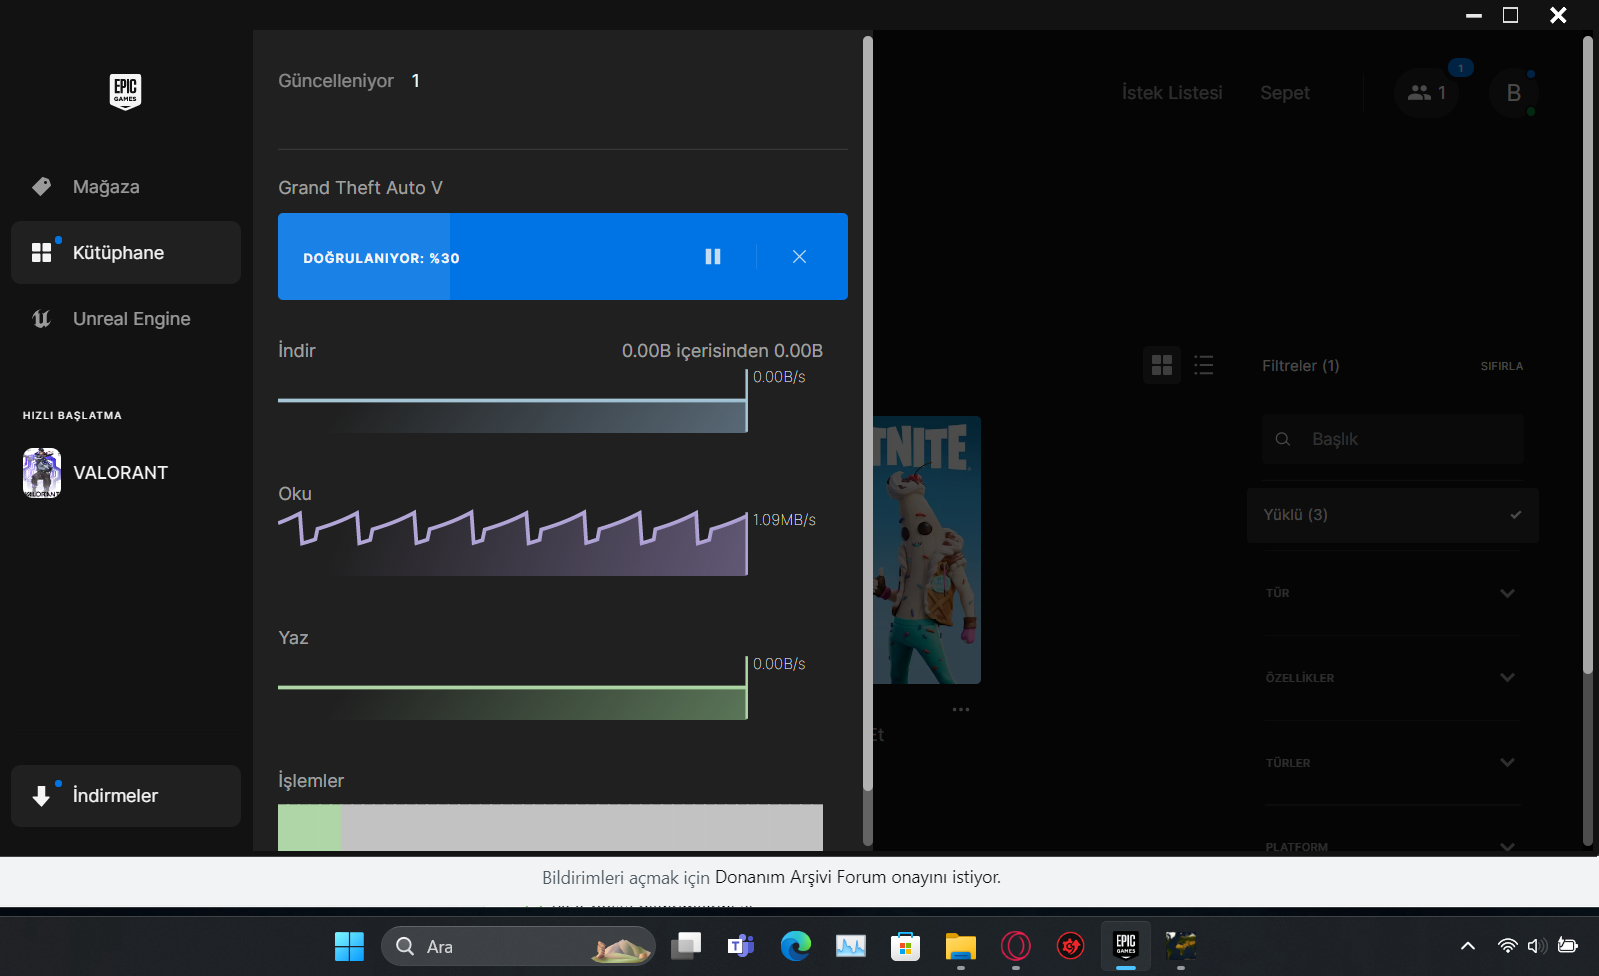The image size is (1599, 976).
Task: Expand the TÜRLER filter section
Action: click(1393, 763)
